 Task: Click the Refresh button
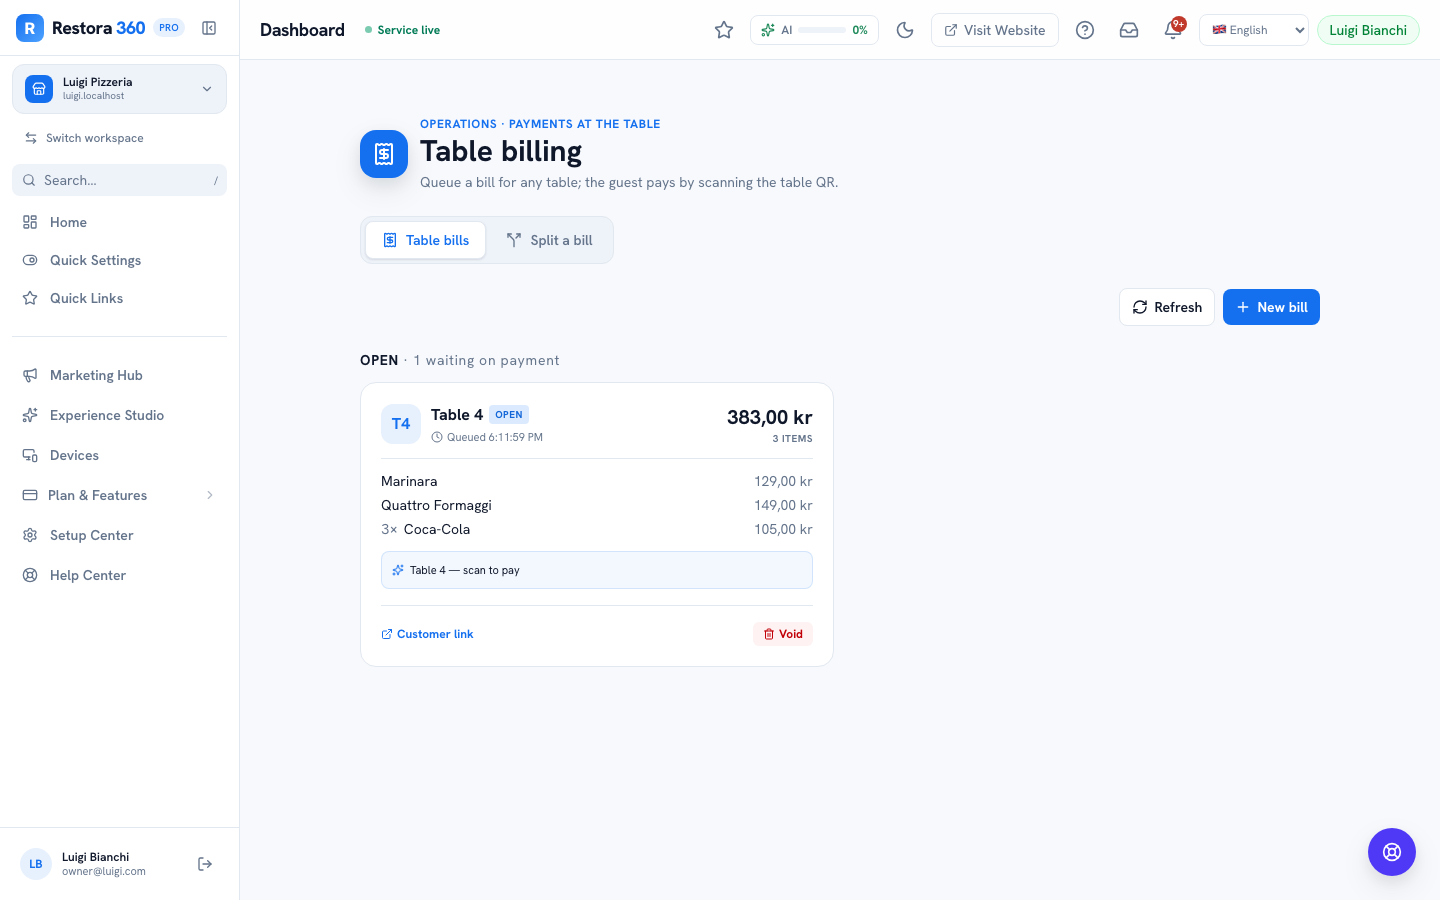tap(1167, 307)
